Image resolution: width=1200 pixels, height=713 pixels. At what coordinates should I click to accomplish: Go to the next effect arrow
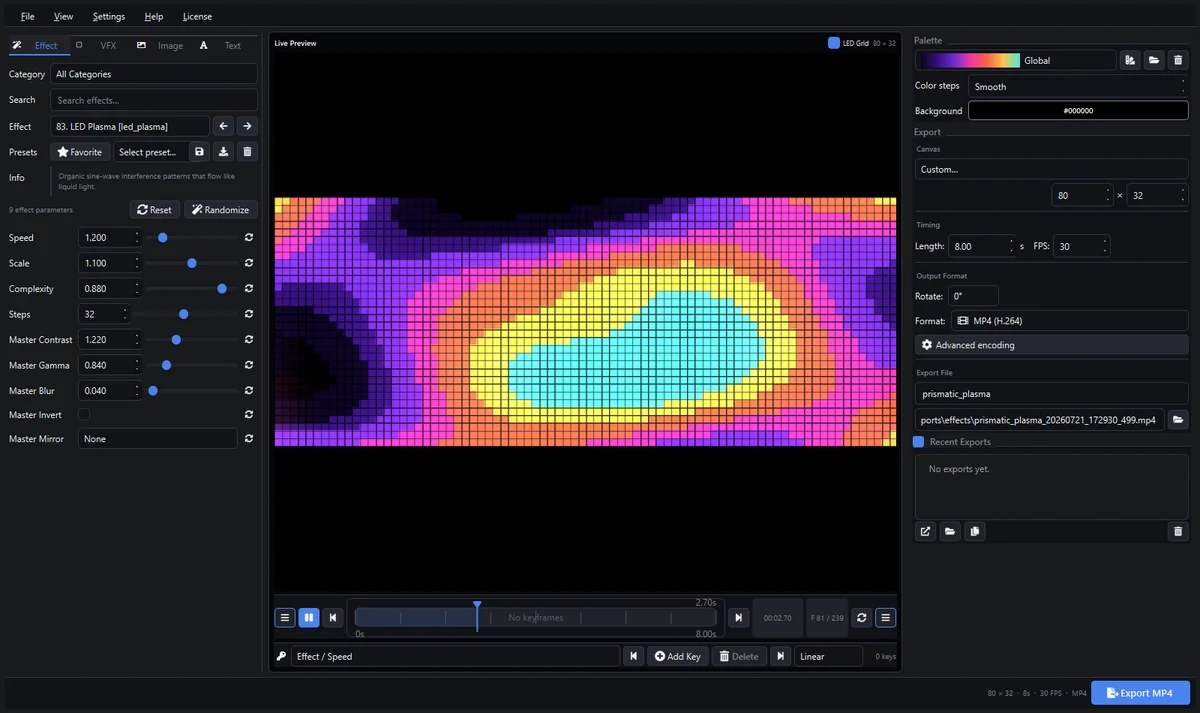[247, 126]
